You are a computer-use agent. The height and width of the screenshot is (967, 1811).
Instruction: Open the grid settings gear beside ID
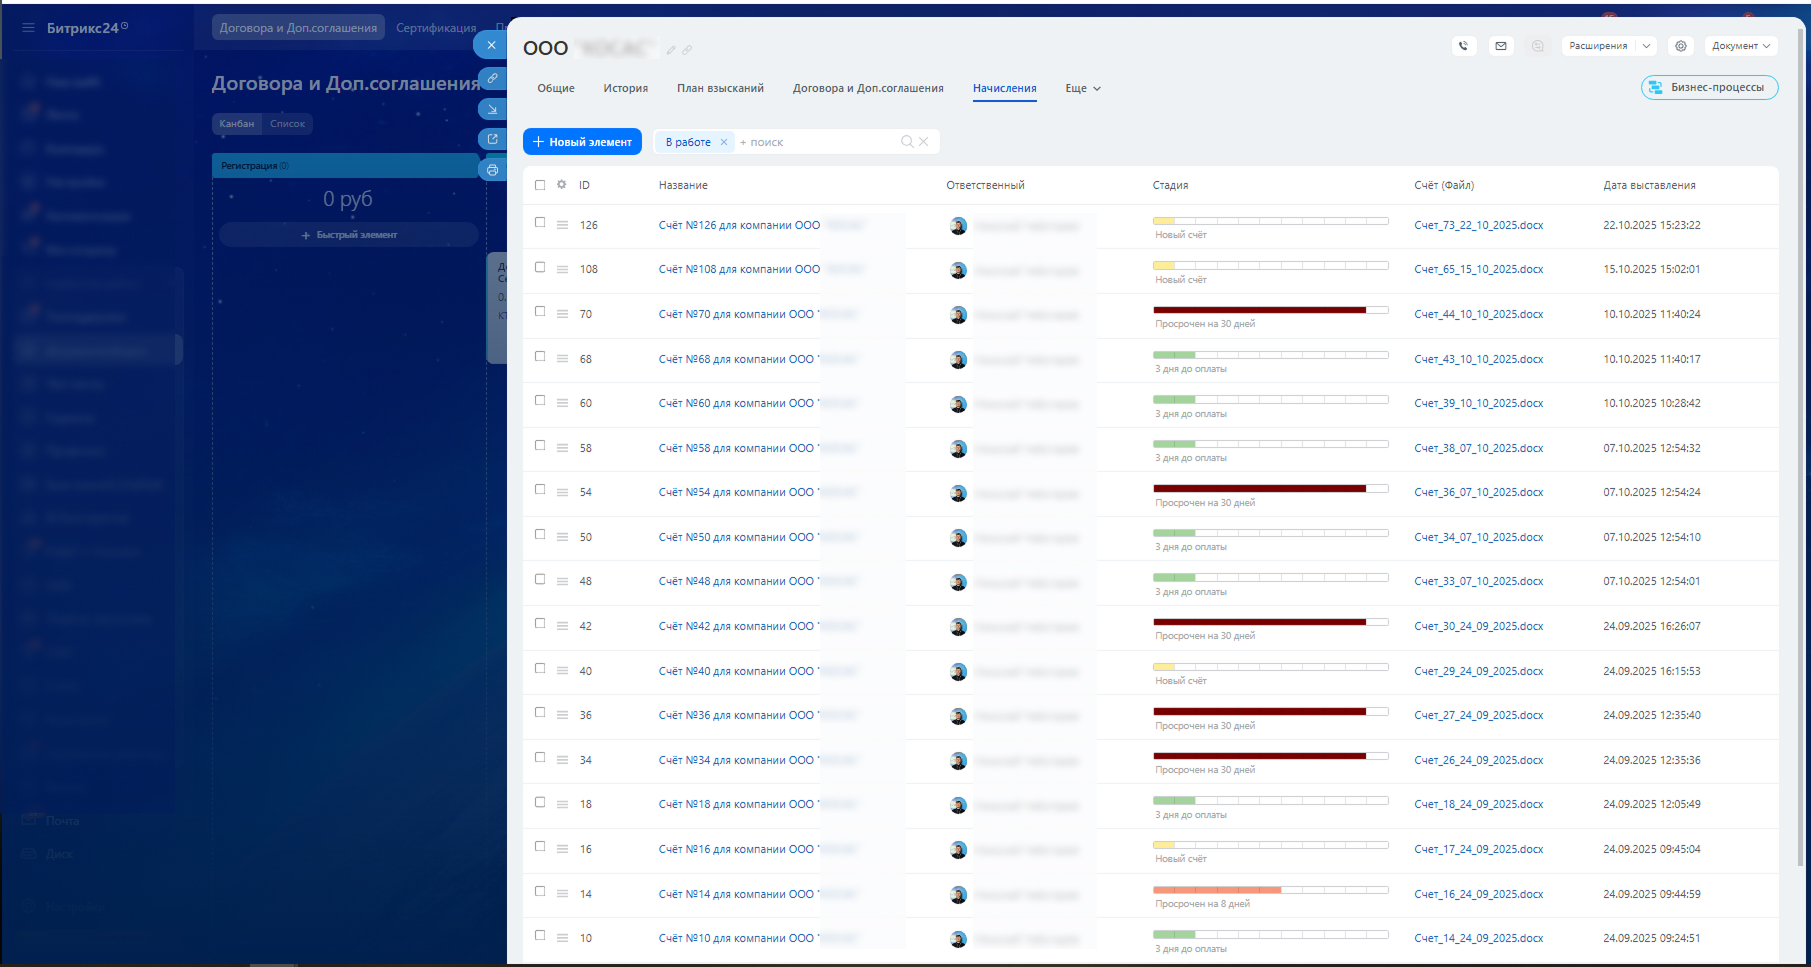[x=562, y=185]
